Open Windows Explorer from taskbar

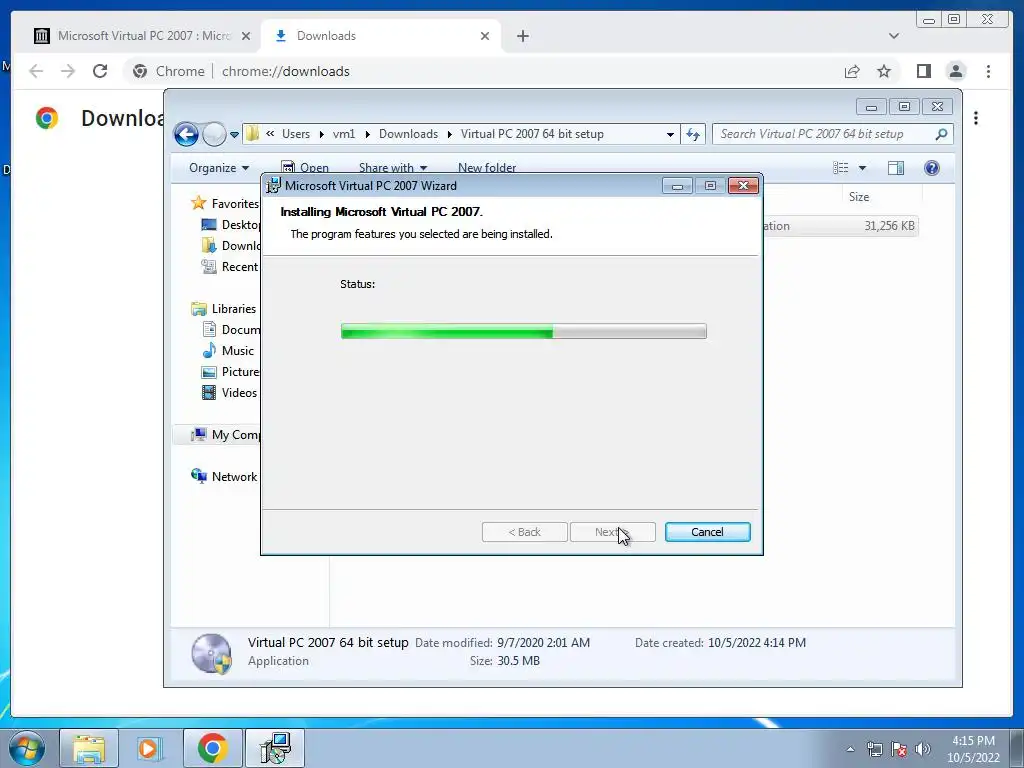[89, 748]
